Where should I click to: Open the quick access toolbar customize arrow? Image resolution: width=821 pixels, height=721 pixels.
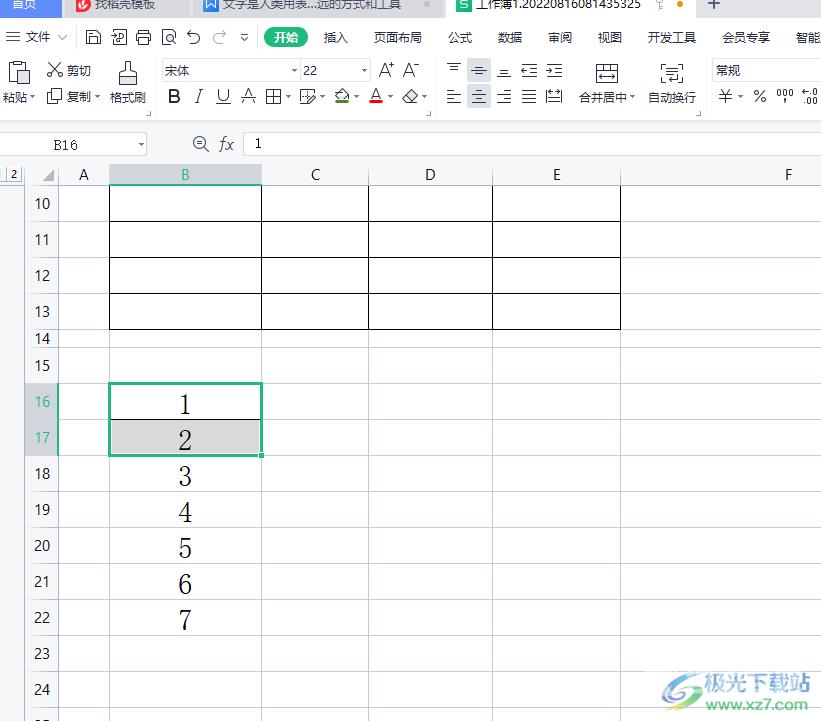(x=245, y=37)
